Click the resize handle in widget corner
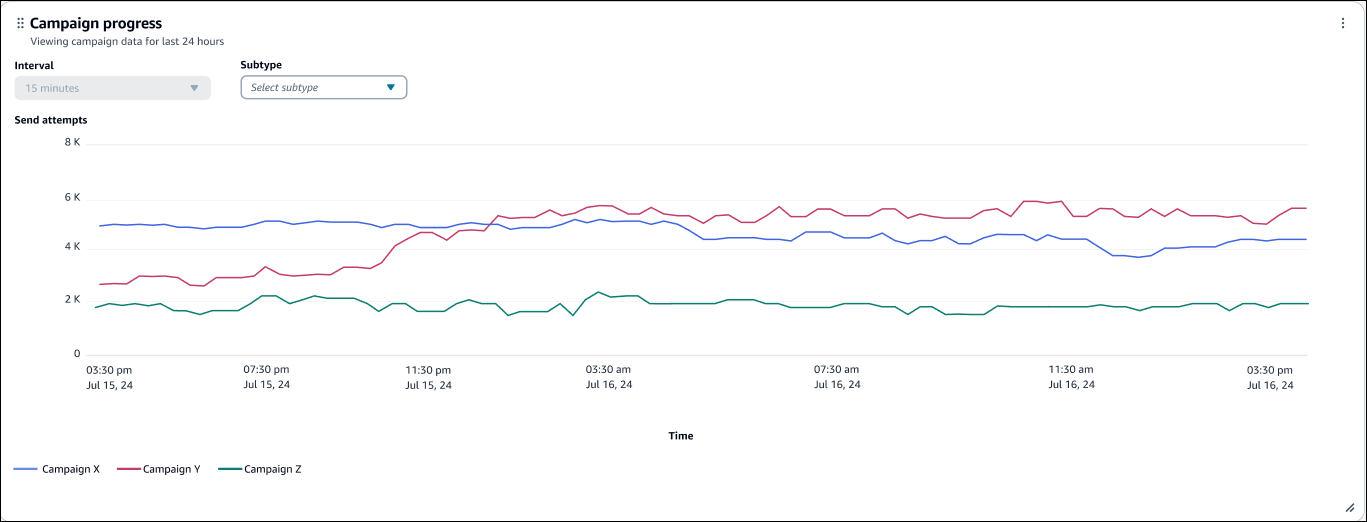 [1349, 507]
